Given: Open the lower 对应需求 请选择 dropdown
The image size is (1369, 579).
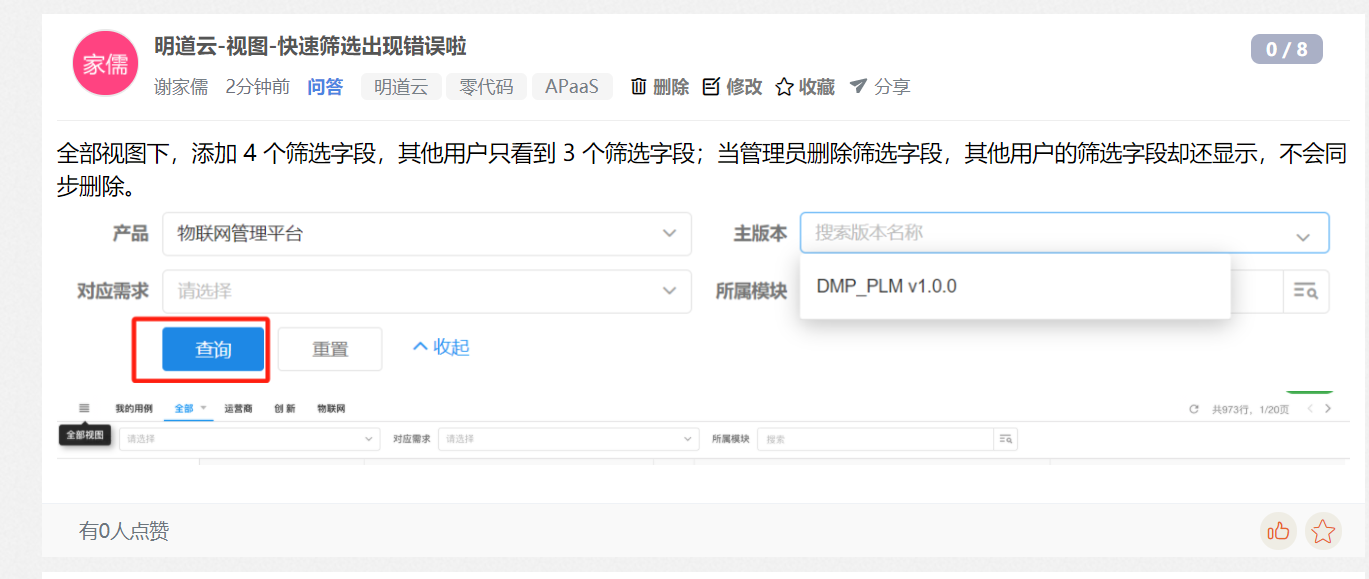Looking at the screenshot, I should click(x=570, y=438).
